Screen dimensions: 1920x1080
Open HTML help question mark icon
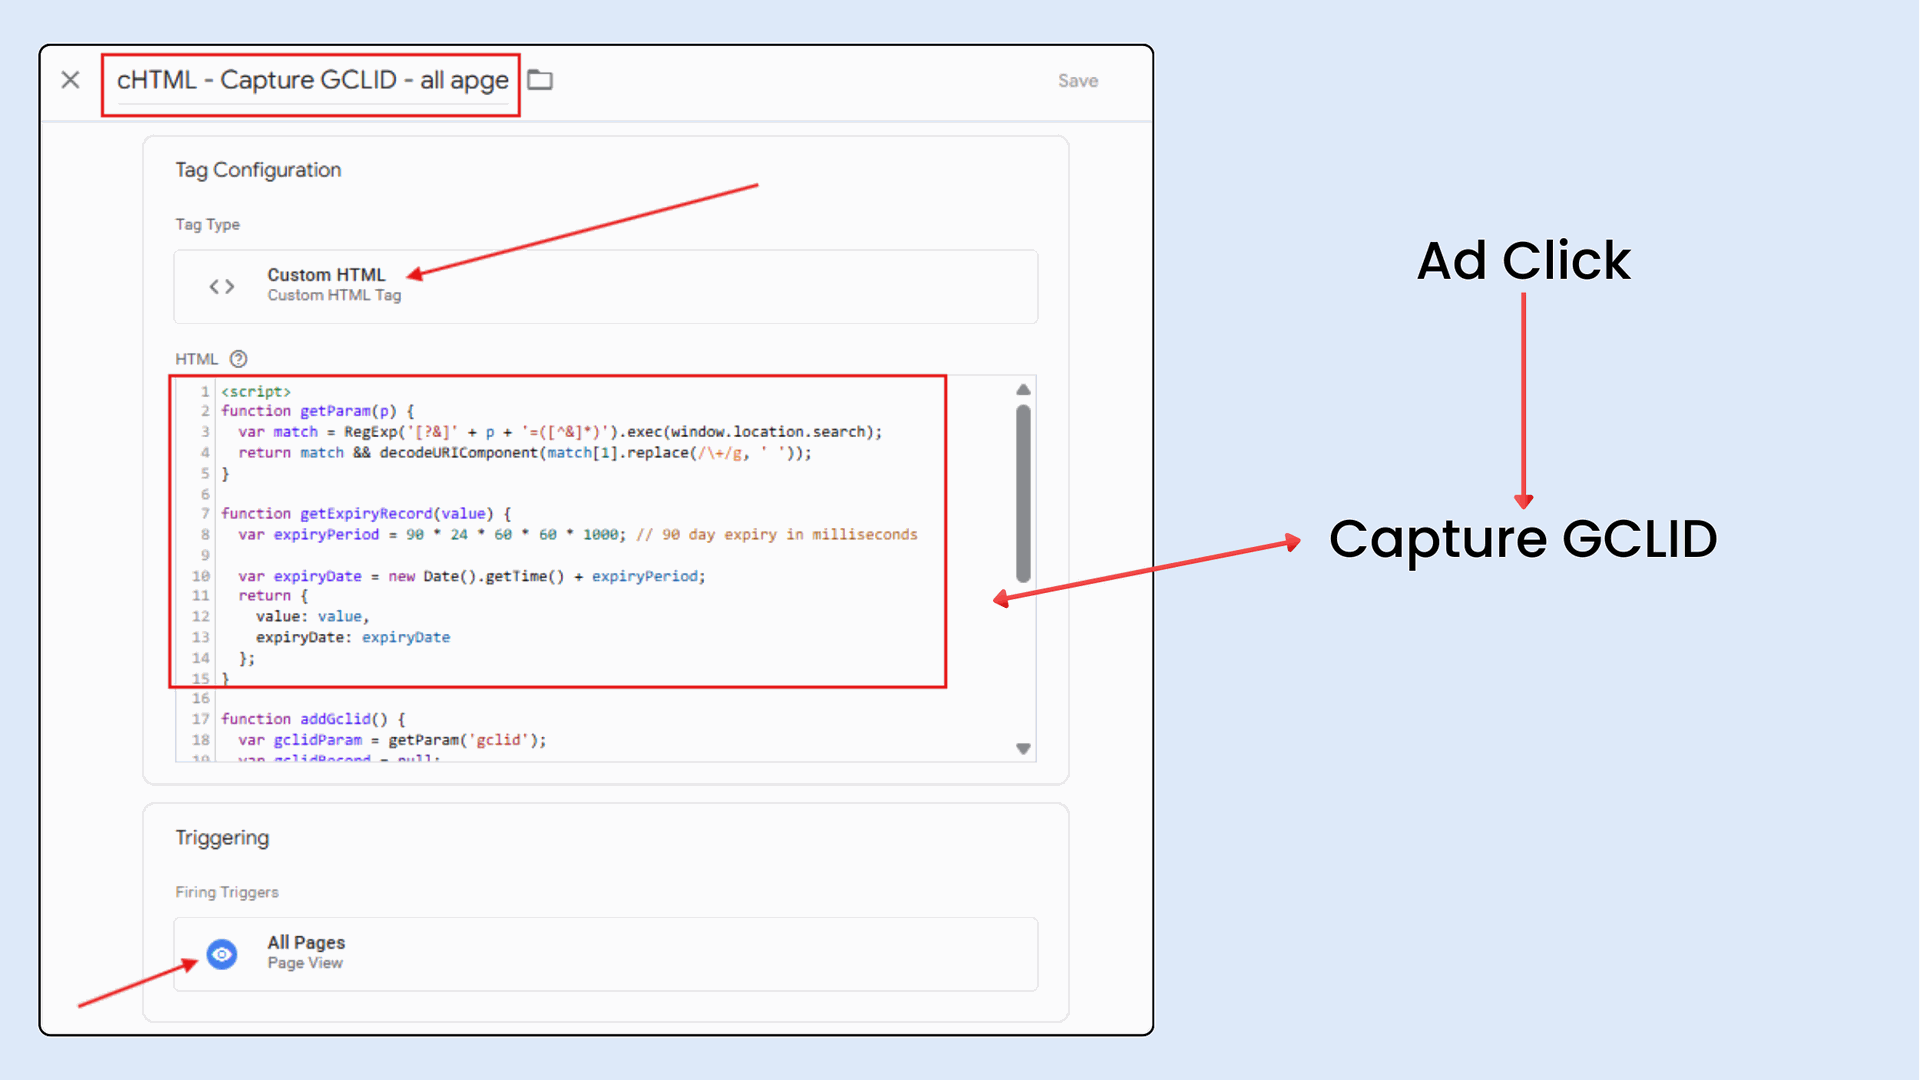point(238,359)
